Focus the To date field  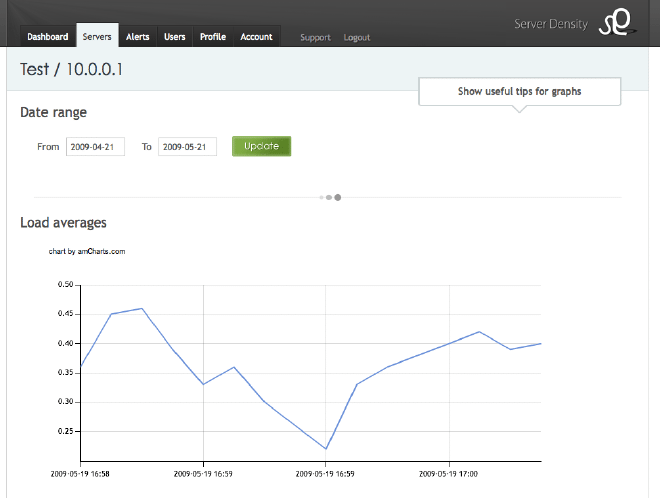click(187, 147)
